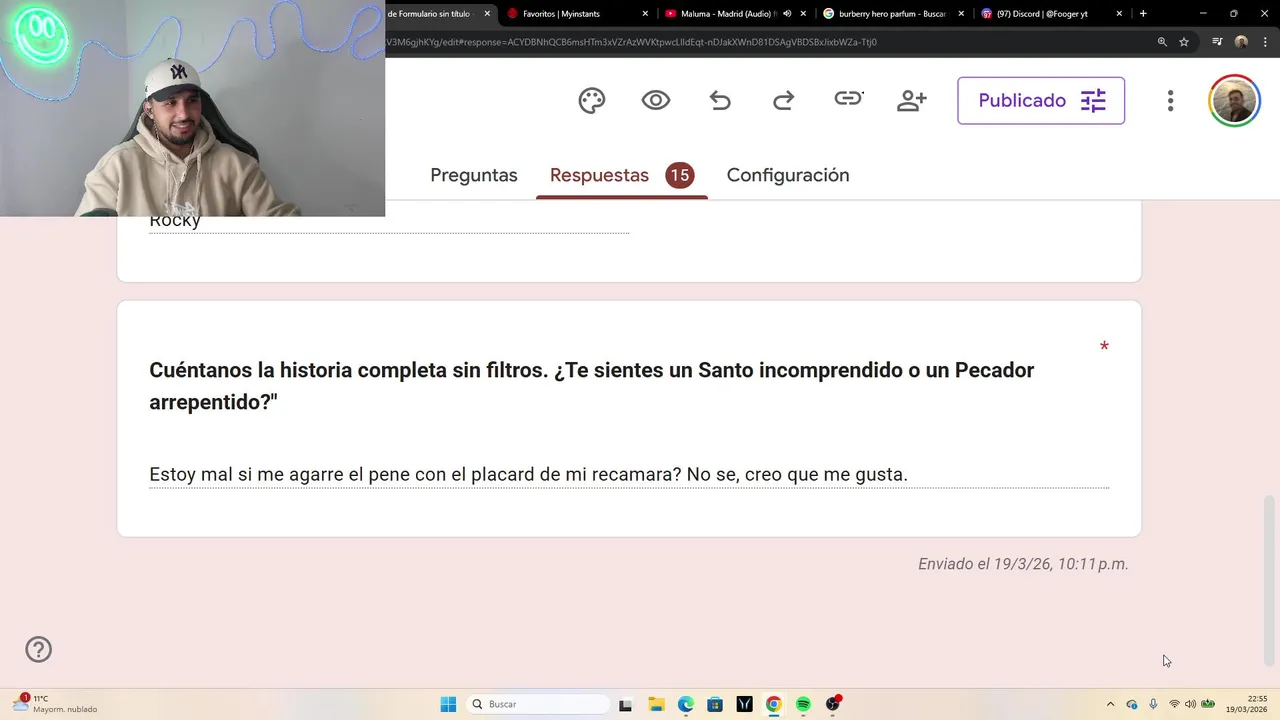Close the Discord tab
This screenshot has width=1280, height=720.
[x=1119, y=14]
